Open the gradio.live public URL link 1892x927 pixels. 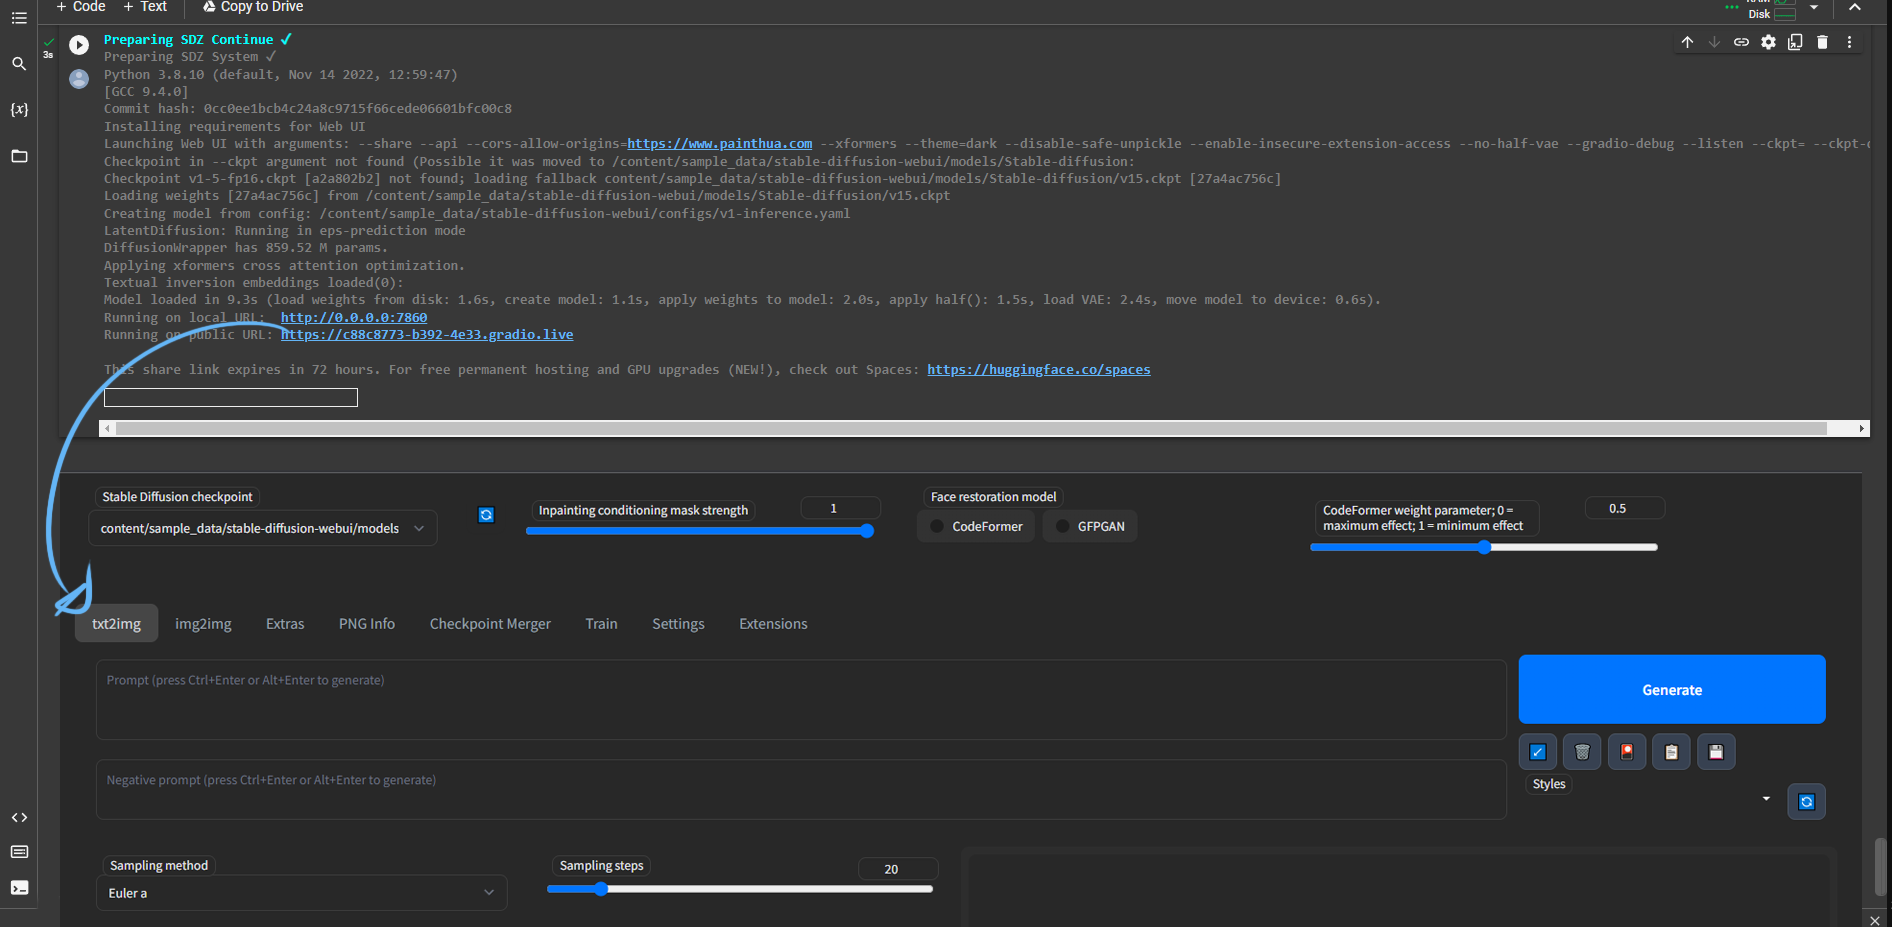pos(427,334)
